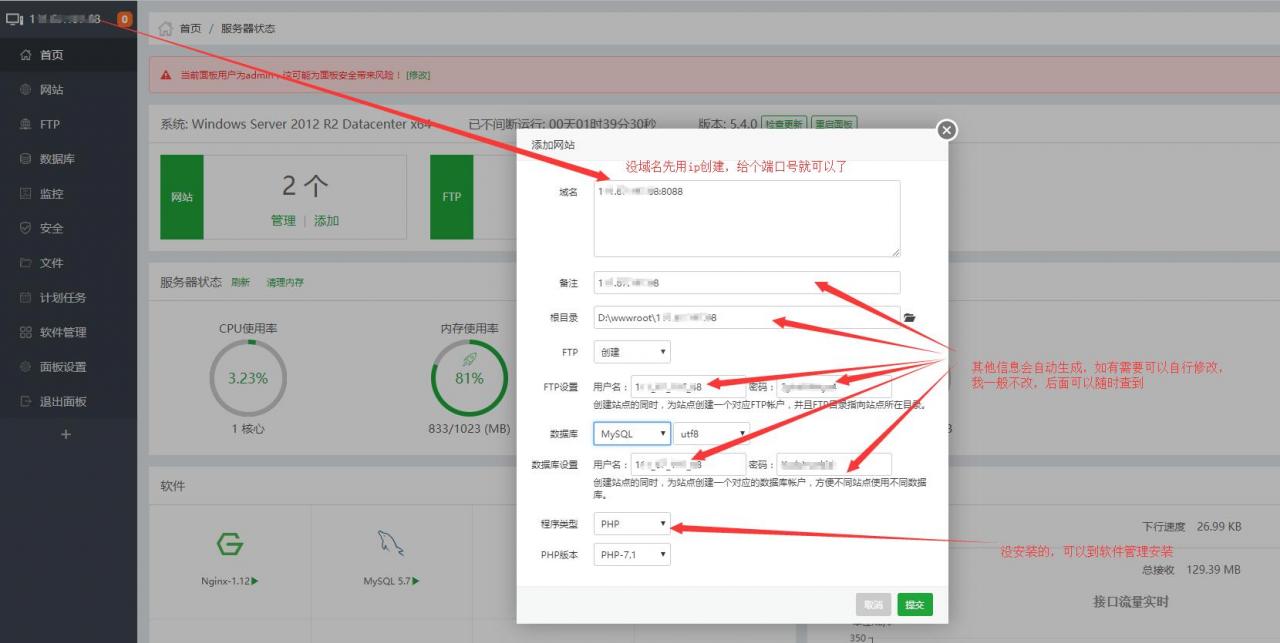
Task: Open the PHP版本 PHP-7.1 dropdown
Action: pos(632,554)
